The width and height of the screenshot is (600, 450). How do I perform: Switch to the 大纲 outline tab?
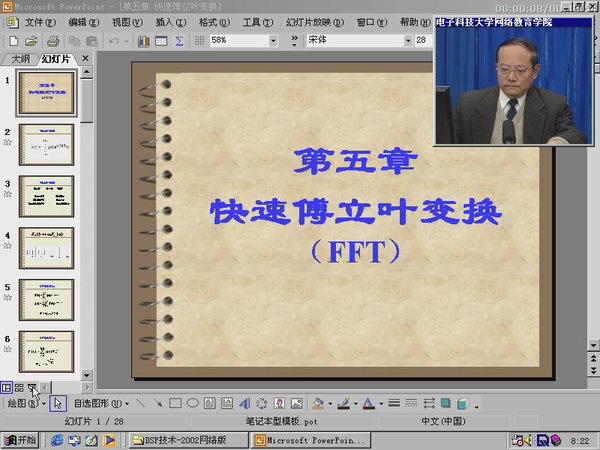click(x=20, y=59)
